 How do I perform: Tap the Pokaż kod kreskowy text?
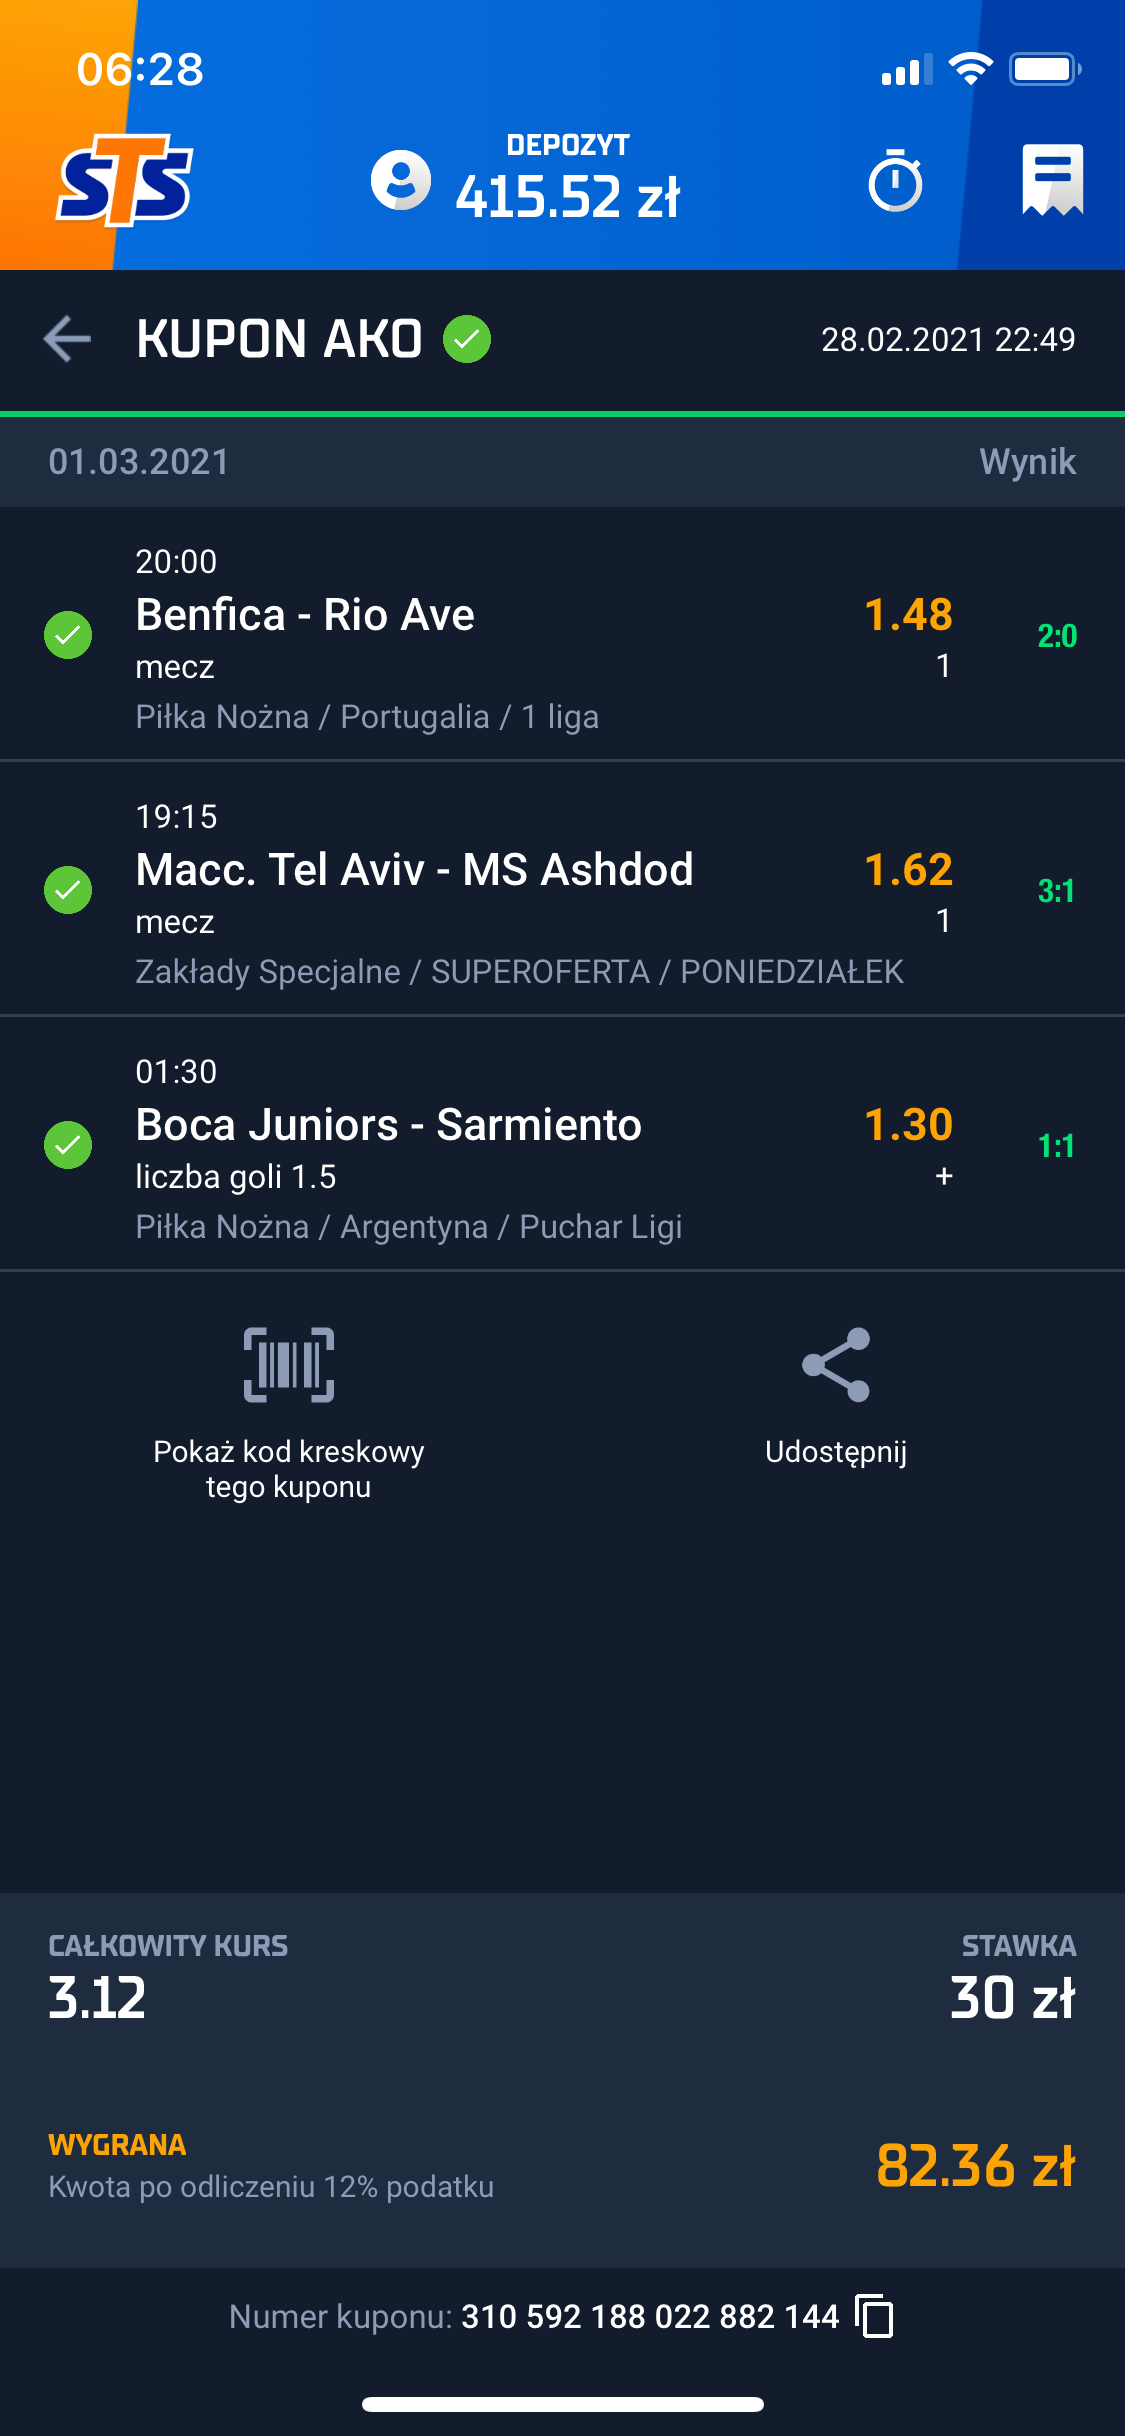[x=289, y=1469]
